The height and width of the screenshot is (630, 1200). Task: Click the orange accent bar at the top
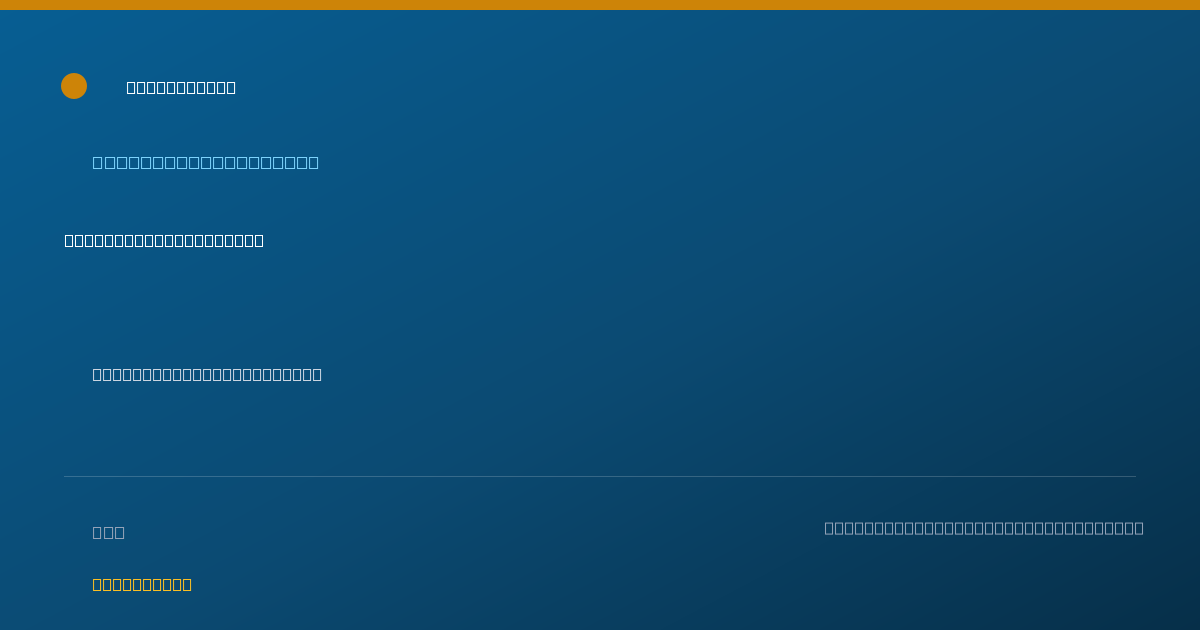[600, 5]
